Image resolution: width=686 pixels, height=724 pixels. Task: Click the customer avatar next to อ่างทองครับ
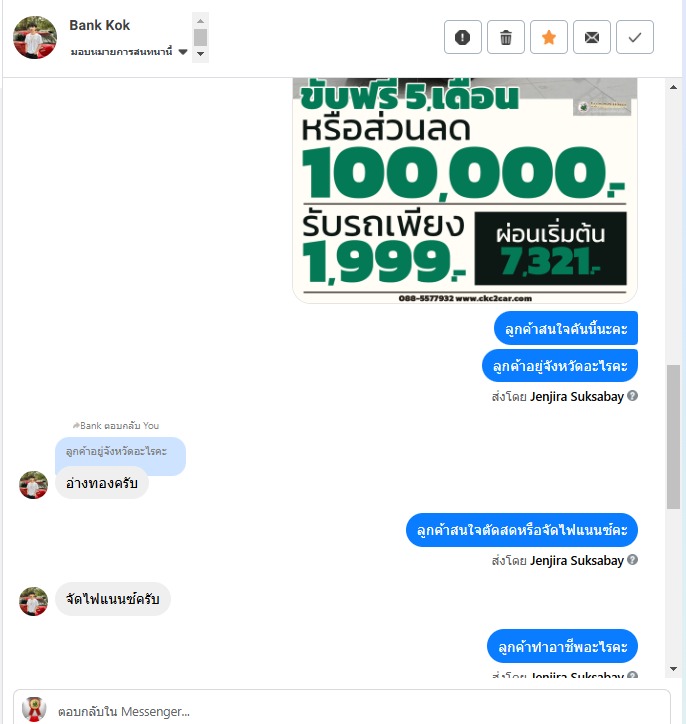click(33, 485)
